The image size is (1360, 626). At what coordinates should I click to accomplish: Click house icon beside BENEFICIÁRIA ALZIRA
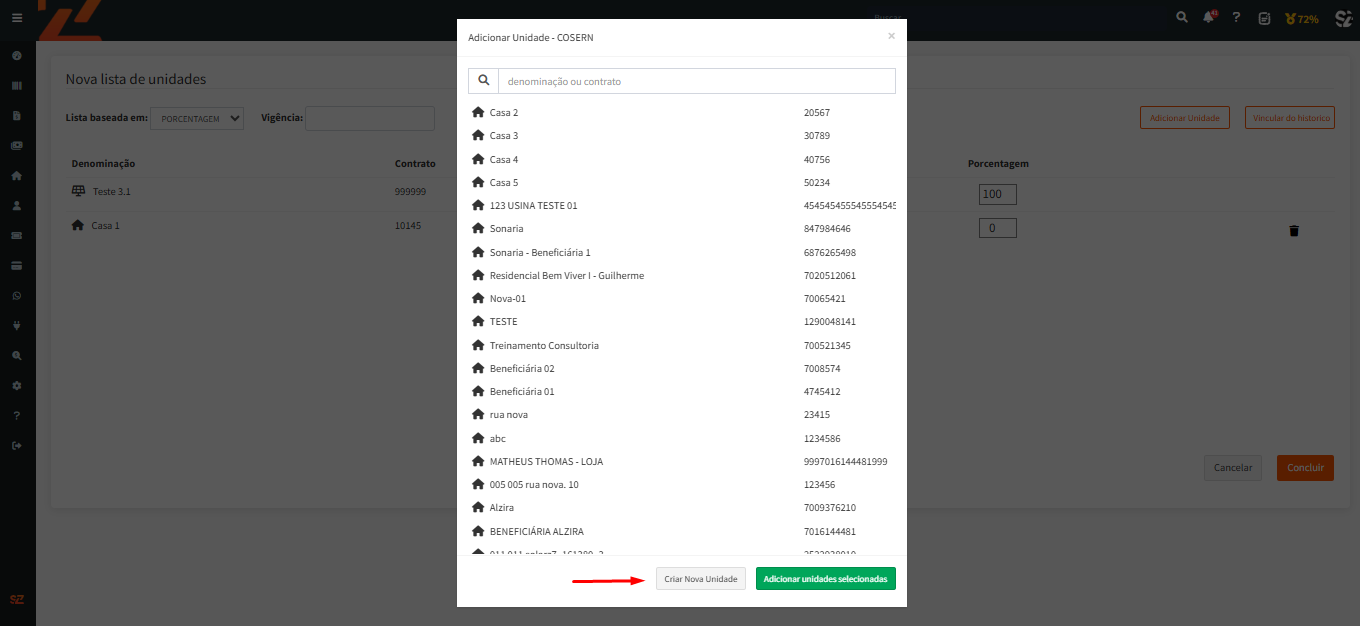click(x=478, y=531)
